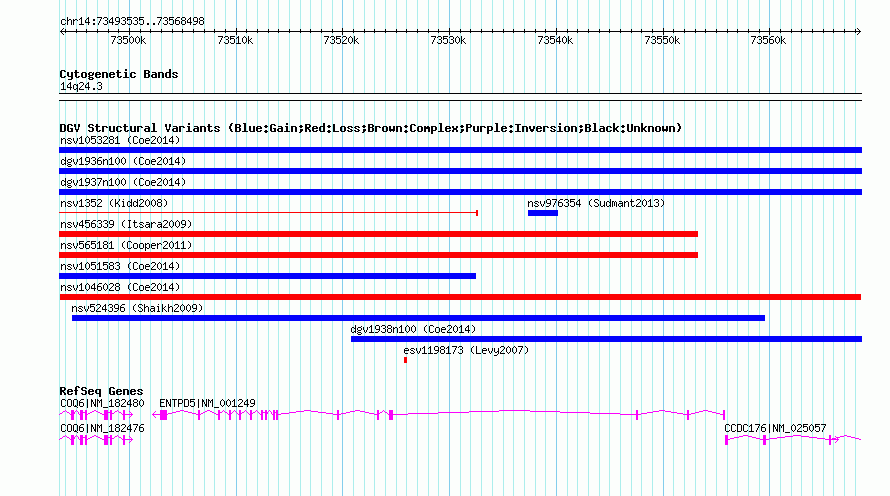The width and height of the screenshot is (890, 496).
Task: Click the COQ6|NM_182480 gene label
Action: coord(102,403)
